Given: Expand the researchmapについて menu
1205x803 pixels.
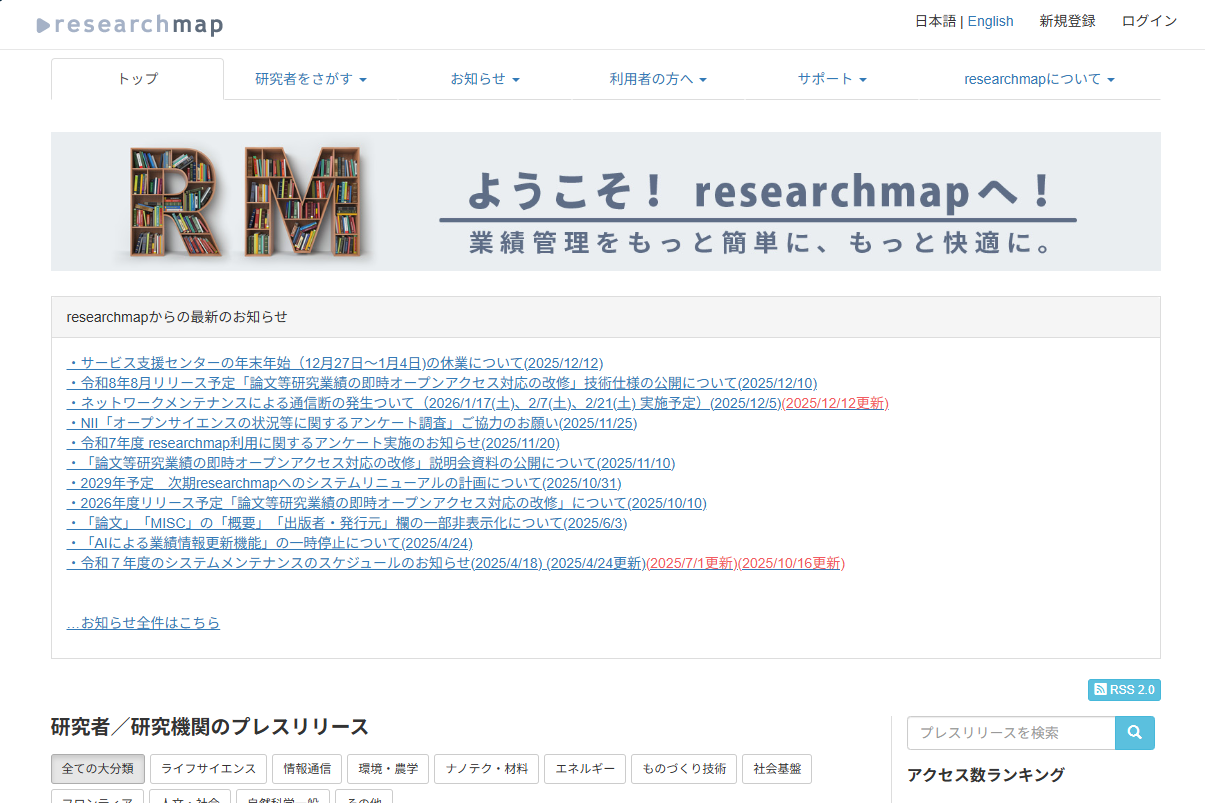Looking at the screenshot, I should [1039, 79].
